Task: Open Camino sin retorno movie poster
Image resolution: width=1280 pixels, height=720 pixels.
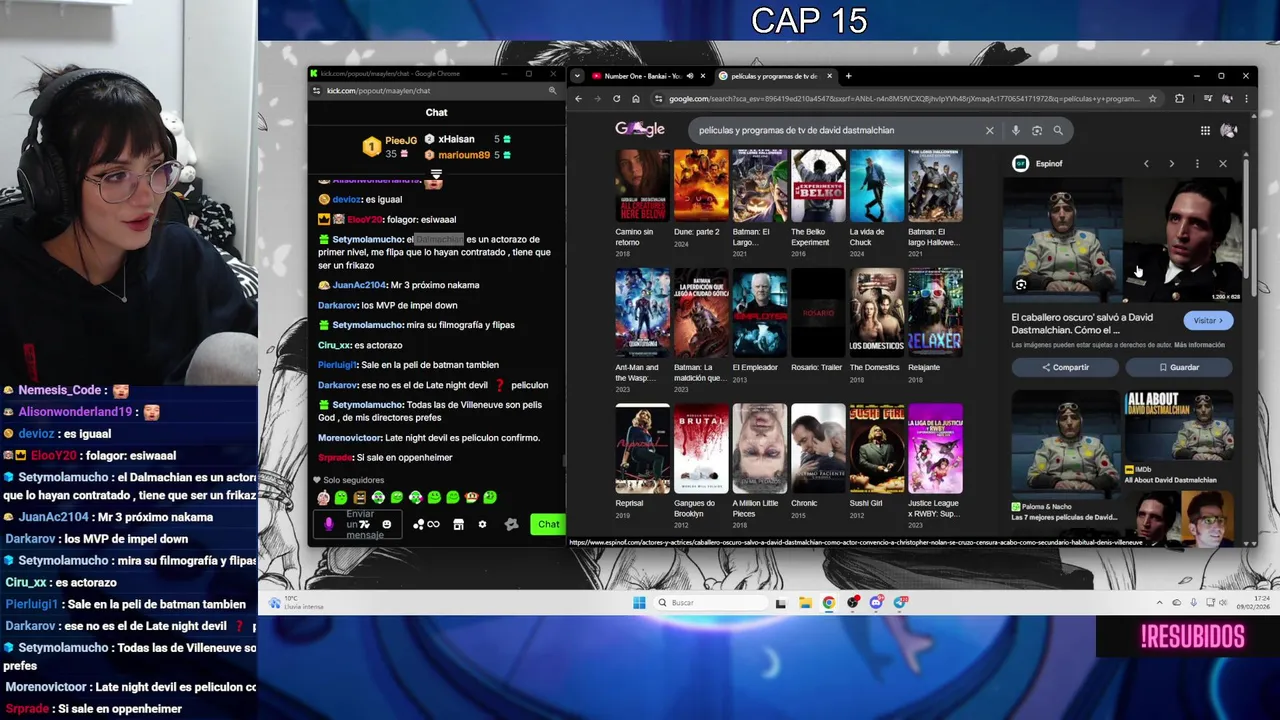Action: point(642,186)
